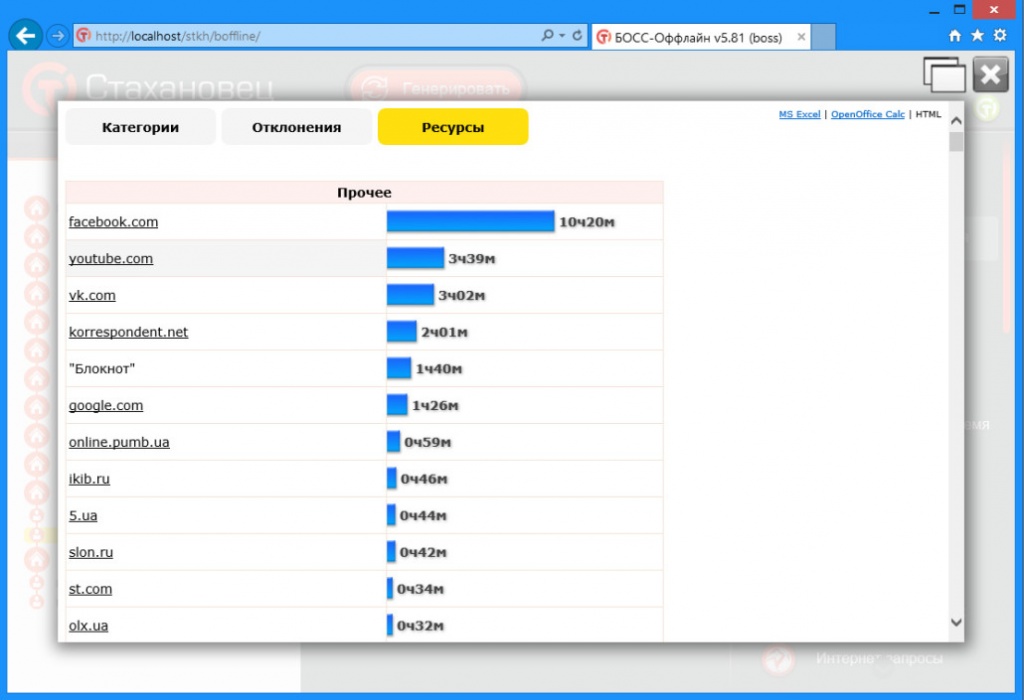Click the "Блокнот" row label
The width and height of the screenshot is (1024, 700).
click(x=102, y=369)
